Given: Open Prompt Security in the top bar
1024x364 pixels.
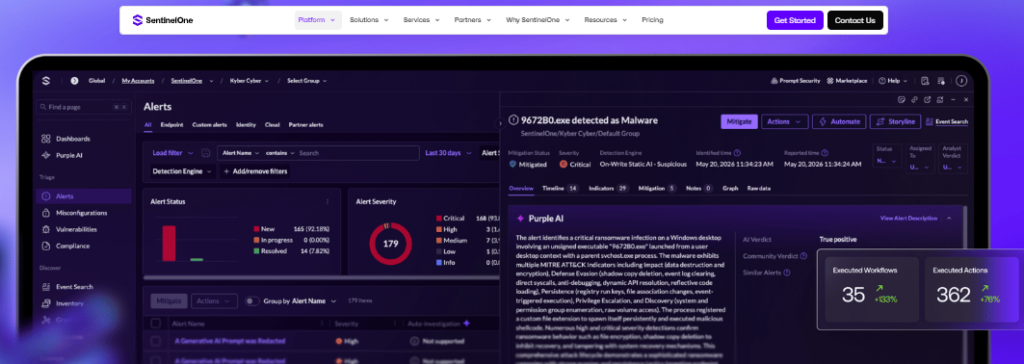Looking at the screenshot, I should 795,81.
